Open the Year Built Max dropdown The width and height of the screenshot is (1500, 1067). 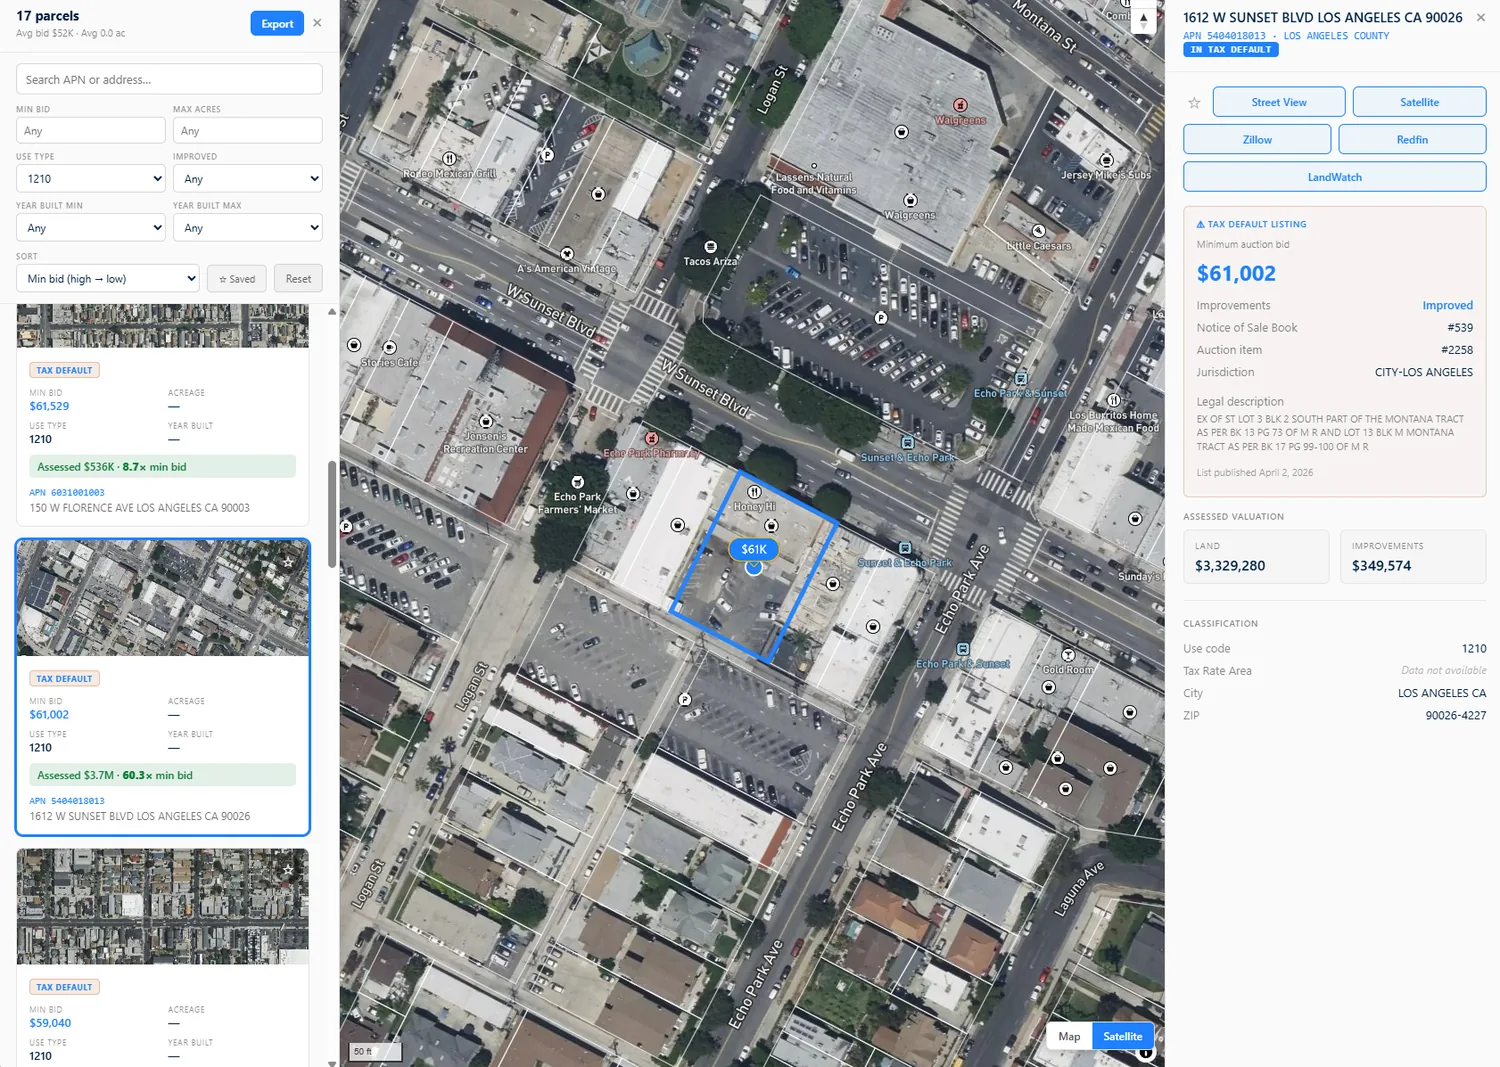point(247,228)
